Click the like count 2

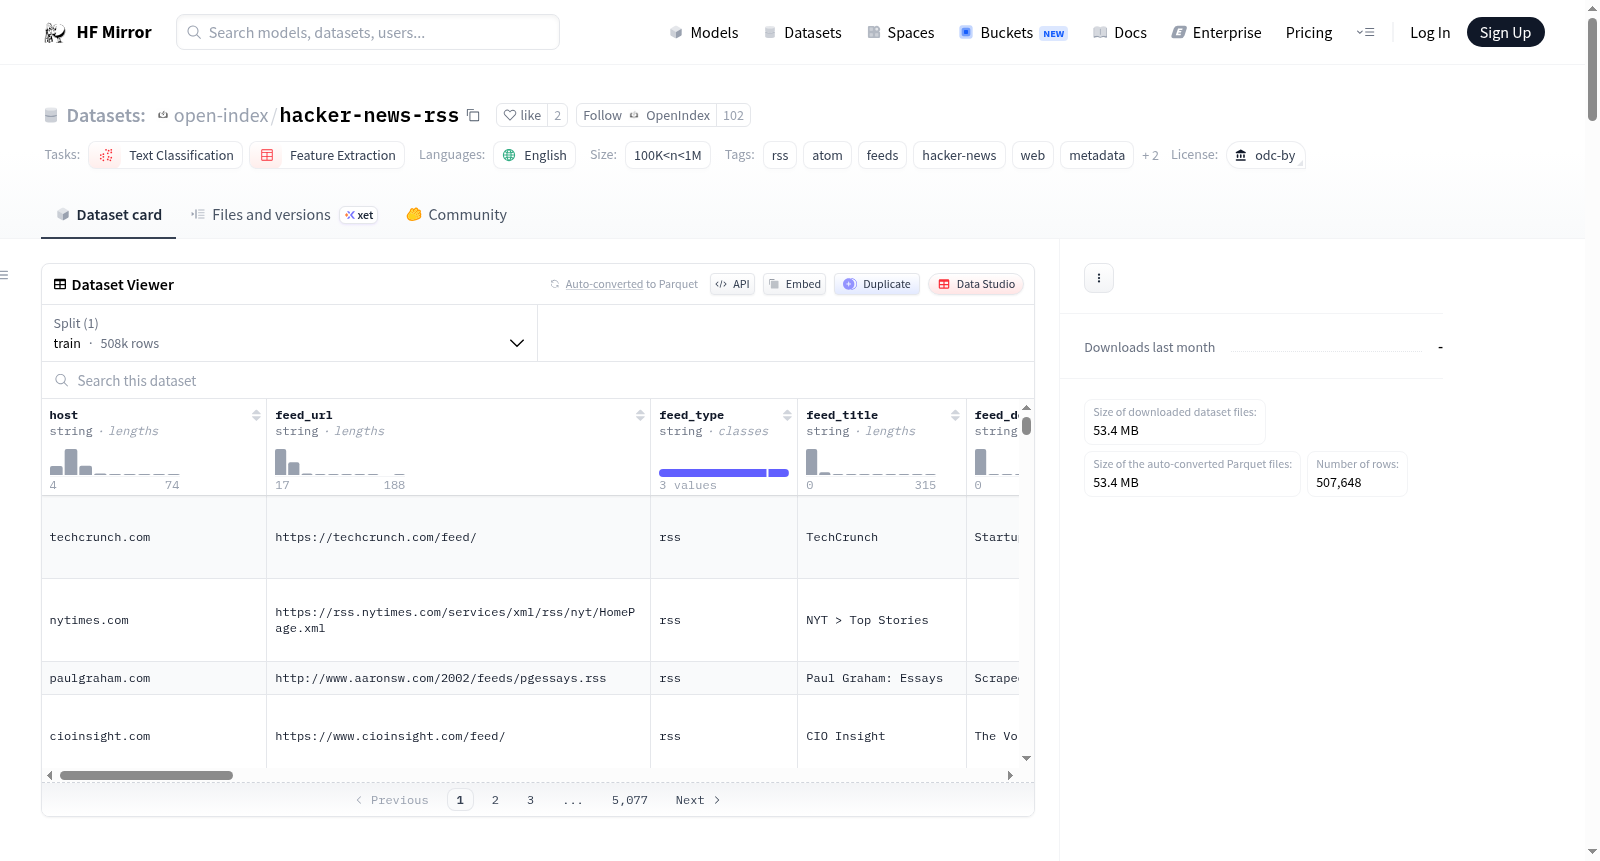click(x=558, y=116)
